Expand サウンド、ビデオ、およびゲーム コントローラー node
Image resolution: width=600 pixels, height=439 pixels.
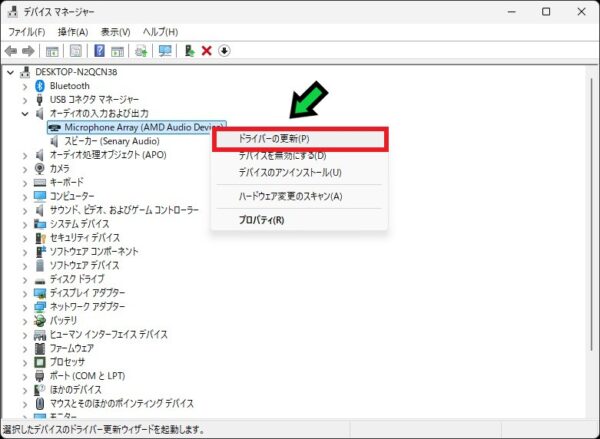pyautogui.click(x=25, y=210)
